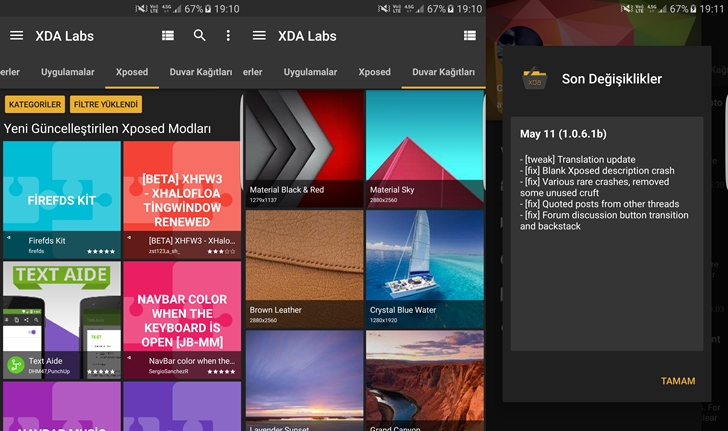Tap 'Yeni Güncelleştirilen Xposed Modları' heading
Image resolution: width=728 pixels, height=431 pixels.
point(107,129)
